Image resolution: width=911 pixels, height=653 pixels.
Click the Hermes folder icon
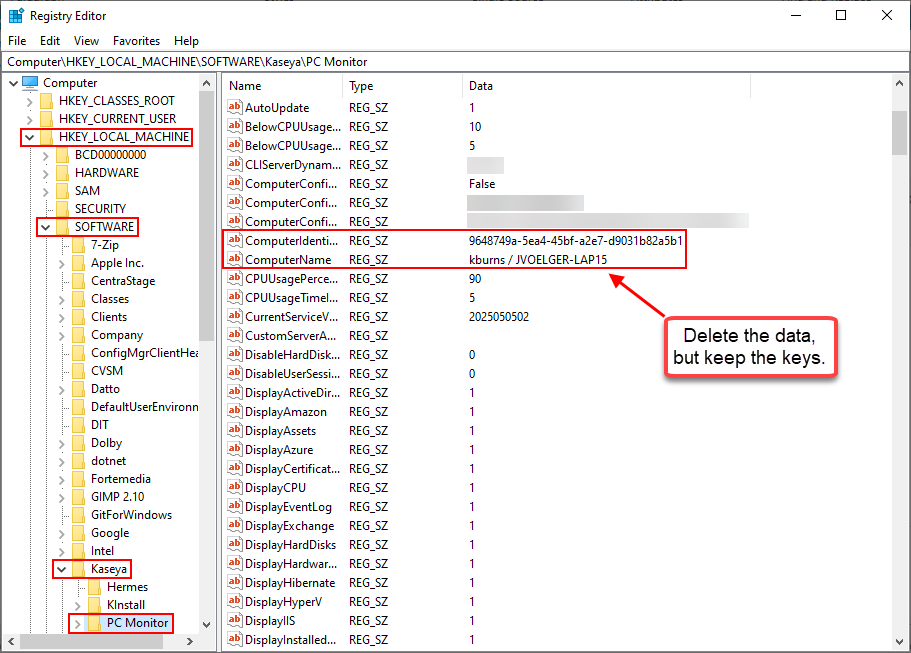[x=95, y=587]
